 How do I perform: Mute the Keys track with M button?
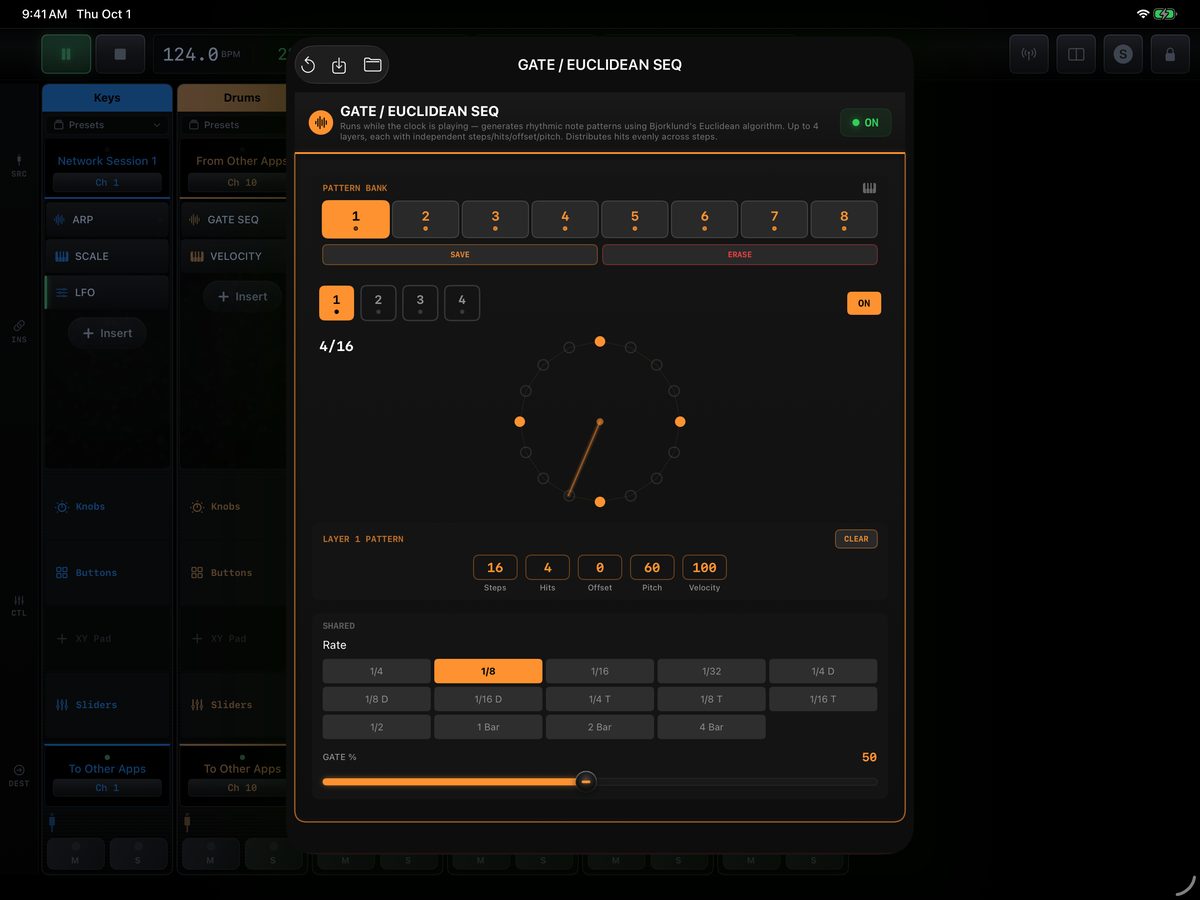75,855
